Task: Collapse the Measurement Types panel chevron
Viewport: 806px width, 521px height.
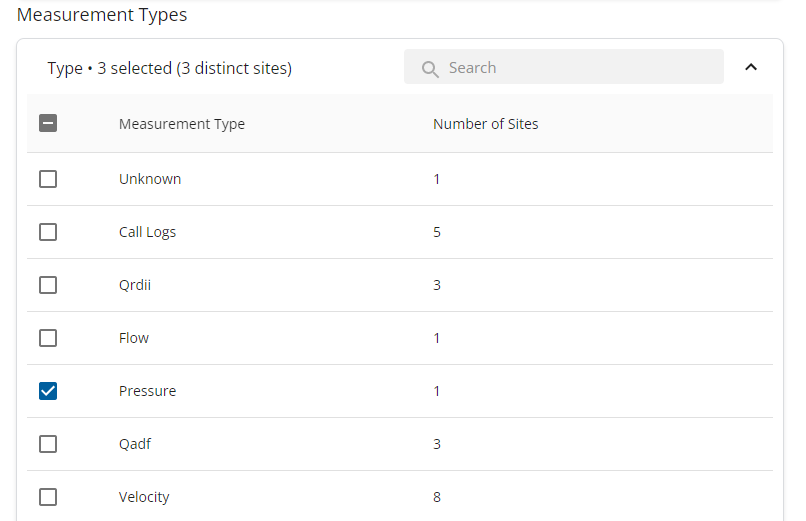Action: [x=751, y=67]
